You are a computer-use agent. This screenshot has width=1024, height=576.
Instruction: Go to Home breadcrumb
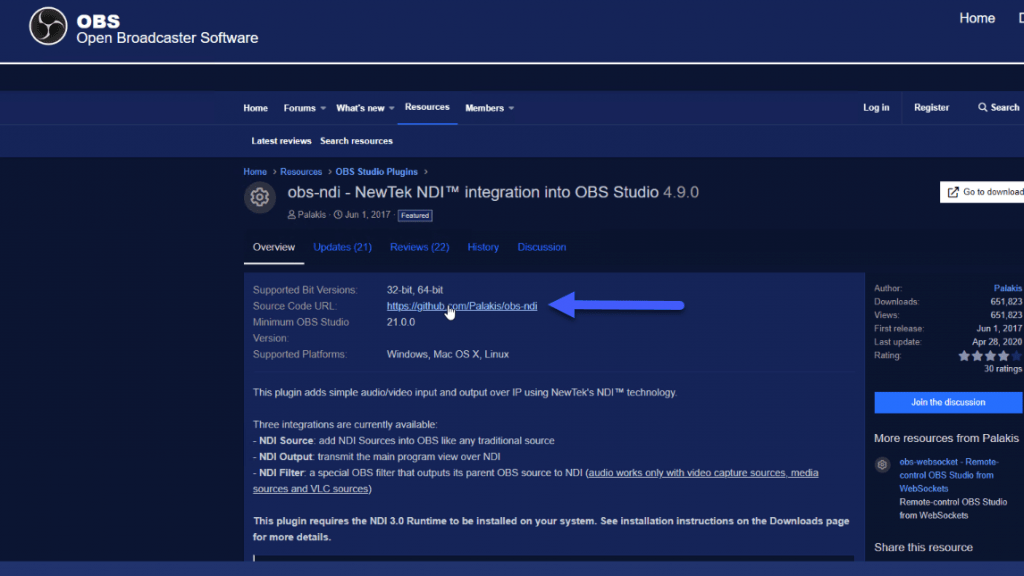tap(255, 172)
